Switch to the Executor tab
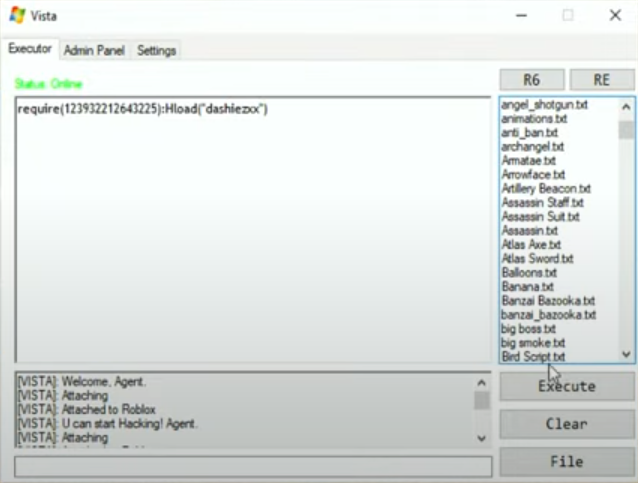Viewport: 638px width, 483px height. pyautogui.click(x=30, y=48)
